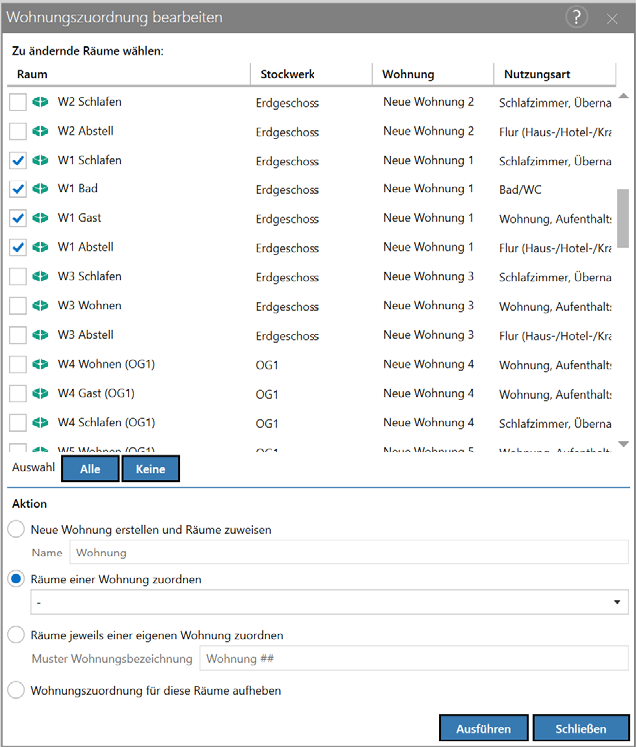Check the W4 Gast (OG1) checkbox

point(18,394)
